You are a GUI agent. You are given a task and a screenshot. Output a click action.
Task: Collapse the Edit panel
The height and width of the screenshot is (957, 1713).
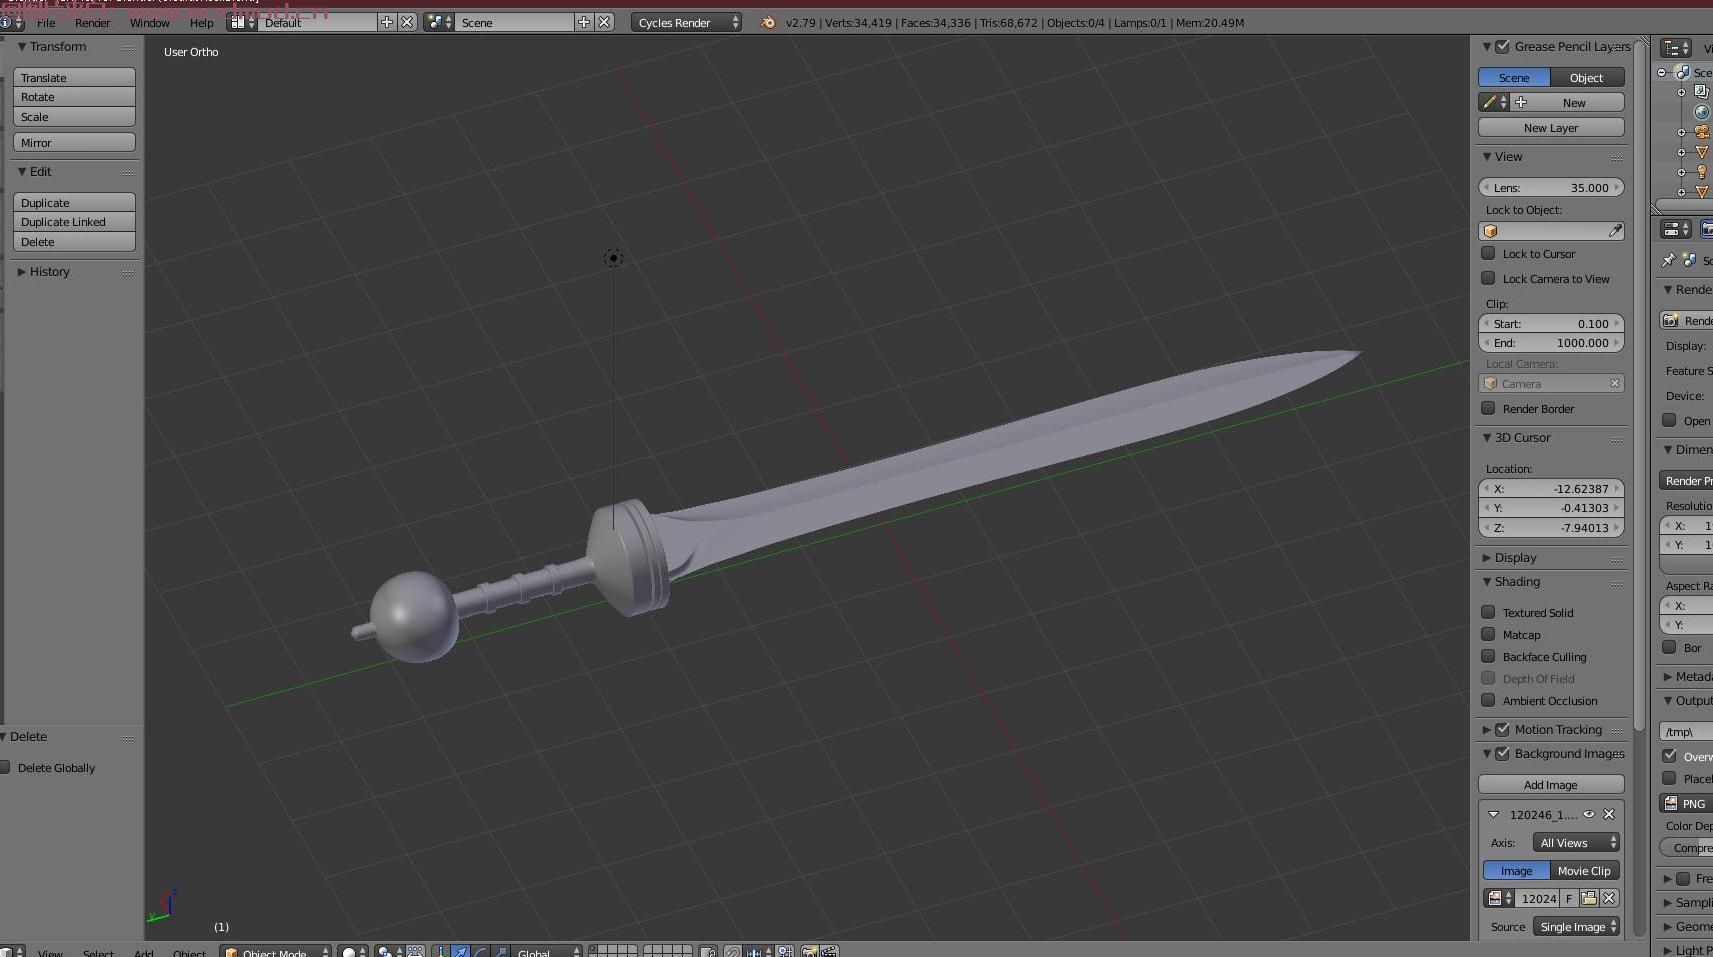[x=22, y=172]
